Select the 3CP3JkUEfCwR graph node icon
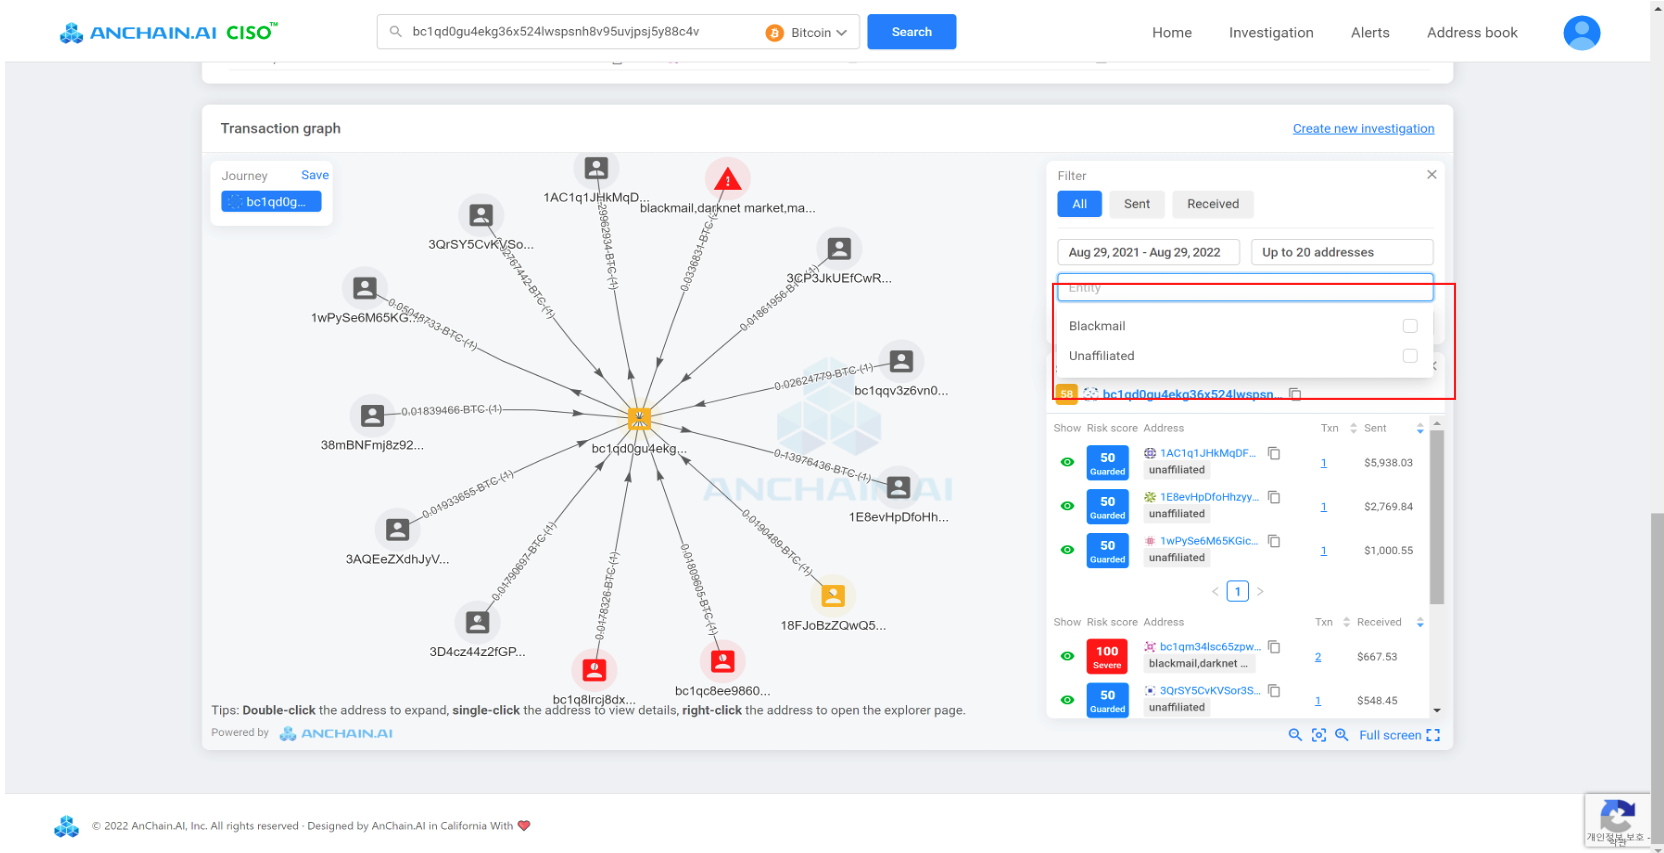The height and width of the screenshot is (853, 1664). tap(839, 248)
